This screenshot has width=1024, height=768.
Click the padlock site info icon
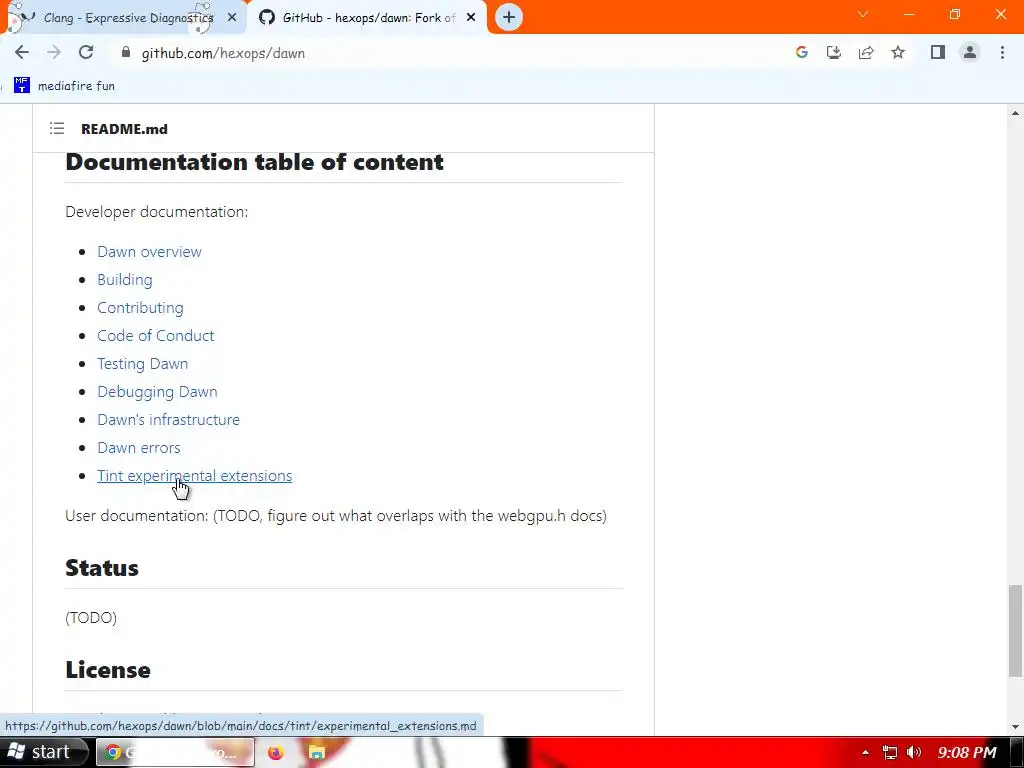(x=126, y=53)
